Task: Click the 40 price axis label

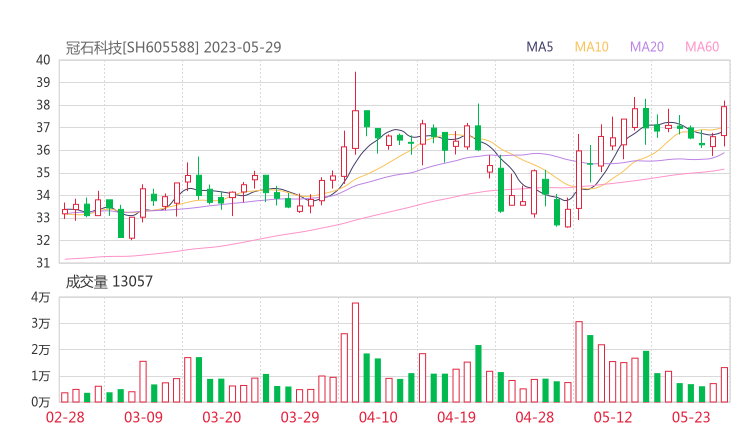Action: pos(43,60)
